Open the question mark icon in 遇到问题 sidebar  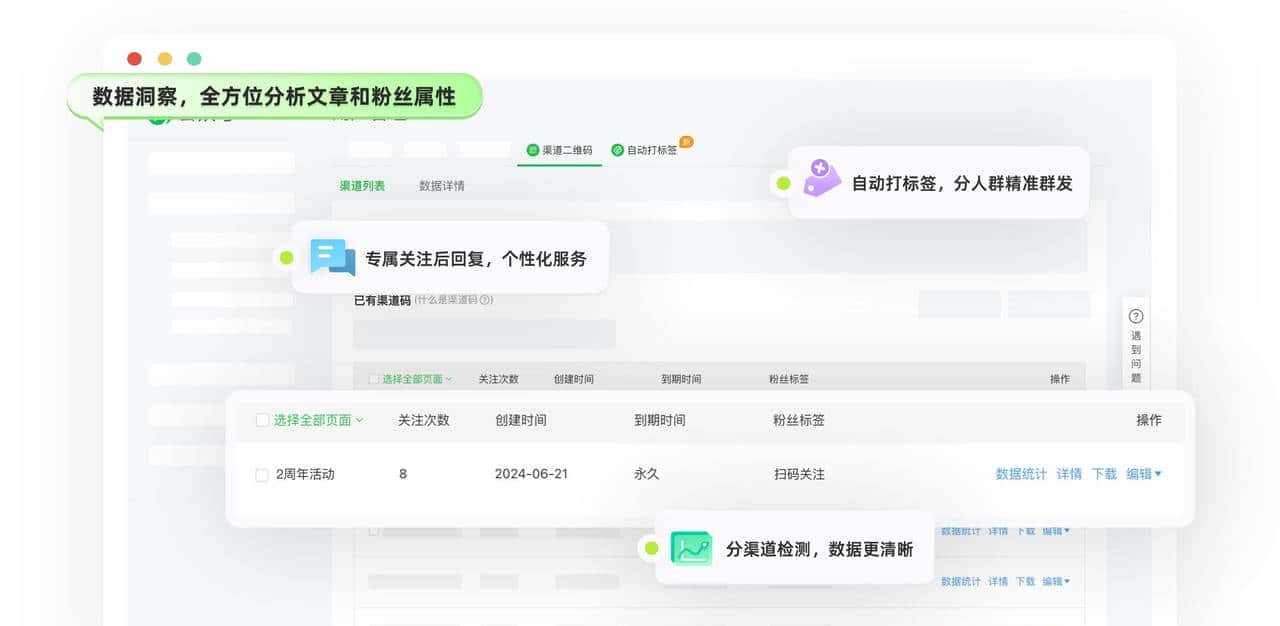coord(1136,315)
